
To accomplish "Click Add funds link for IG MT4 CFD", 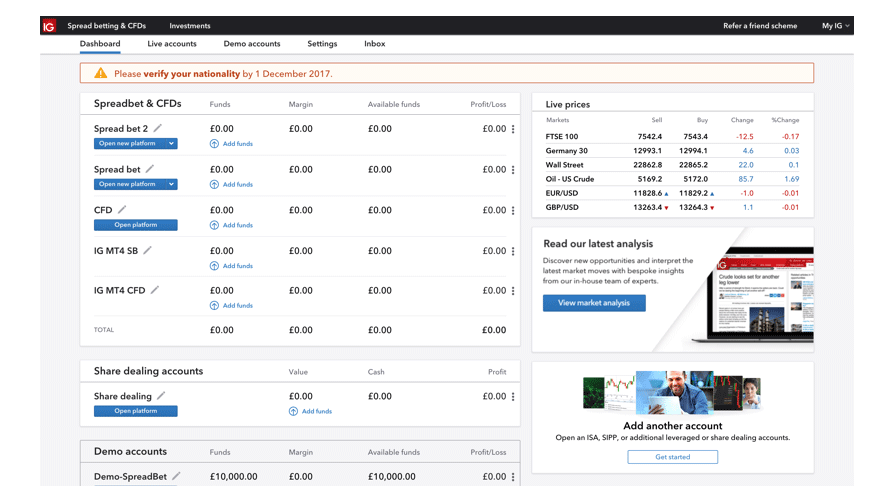I will (237, 306).
